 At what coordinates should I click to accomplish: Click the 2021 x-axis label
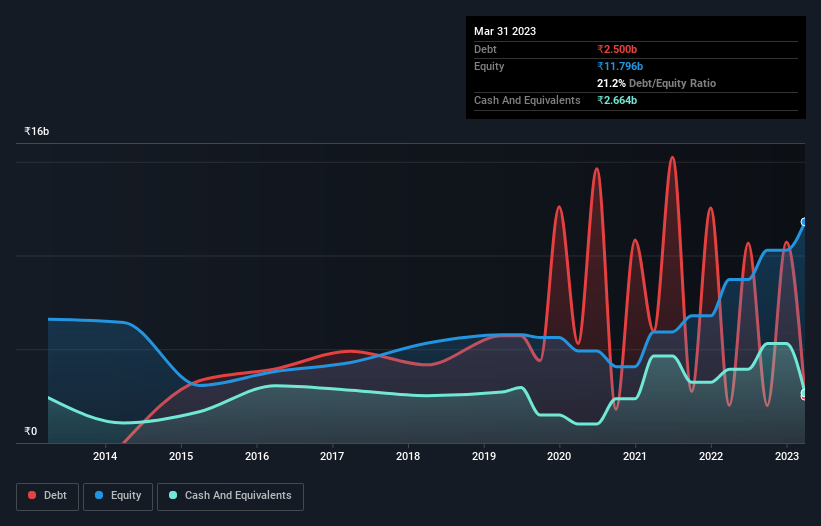click(x=635, y=456)
